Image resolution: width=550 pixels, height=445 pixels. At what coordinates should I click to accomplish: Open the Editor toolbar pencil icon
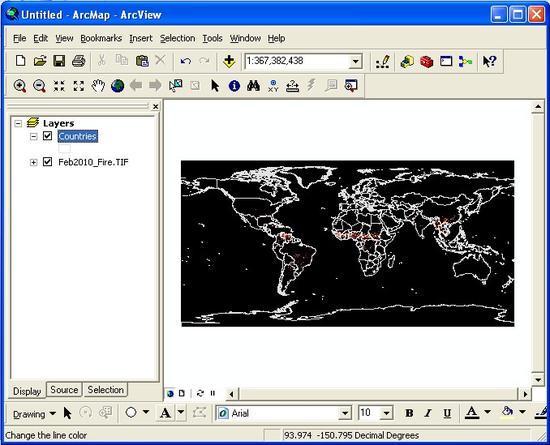tap(383, 62)
